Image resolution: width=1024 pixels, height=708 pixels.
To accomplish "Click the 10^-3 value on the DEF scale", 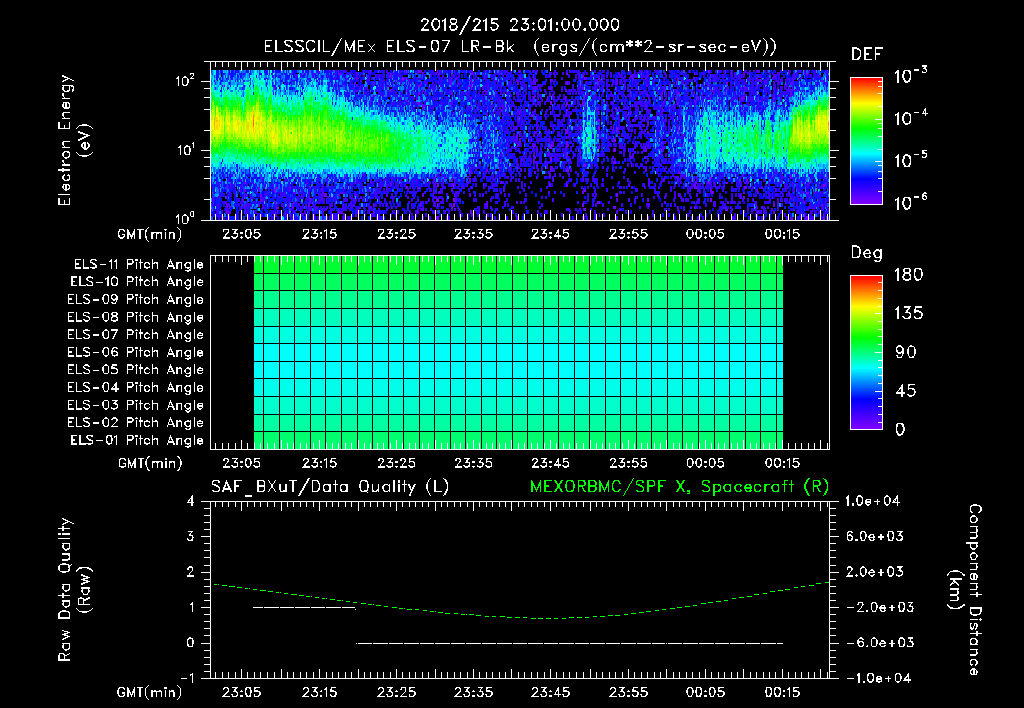I will click(910, 76).
